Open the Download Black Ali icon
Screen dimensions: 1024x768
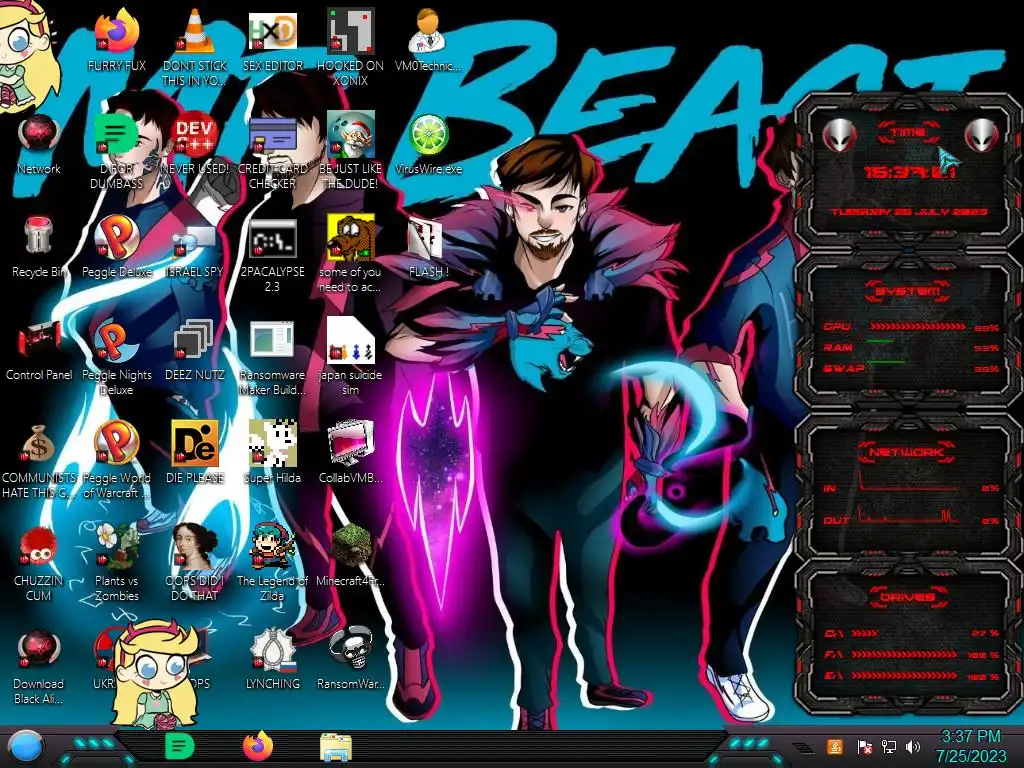pos(39,649)
